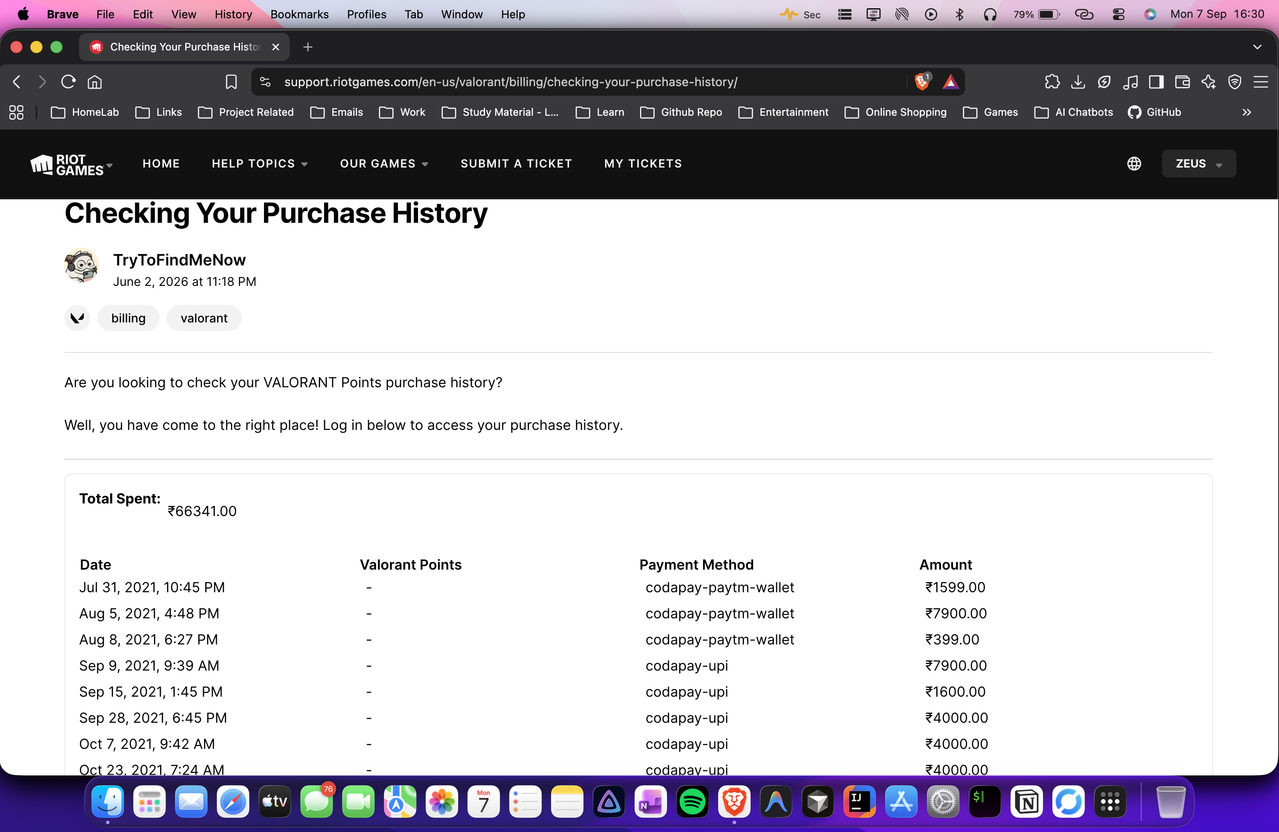Click the Valorant Points column header
Viewport: 1279px width, 832px height.
tap(410, 564)
